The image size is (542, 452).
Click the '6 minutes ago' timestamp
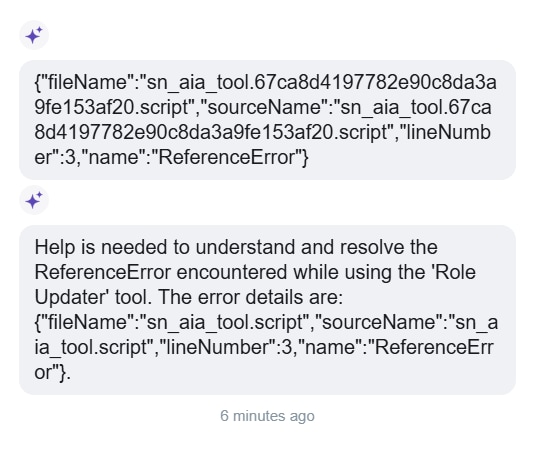coord(267,416)
